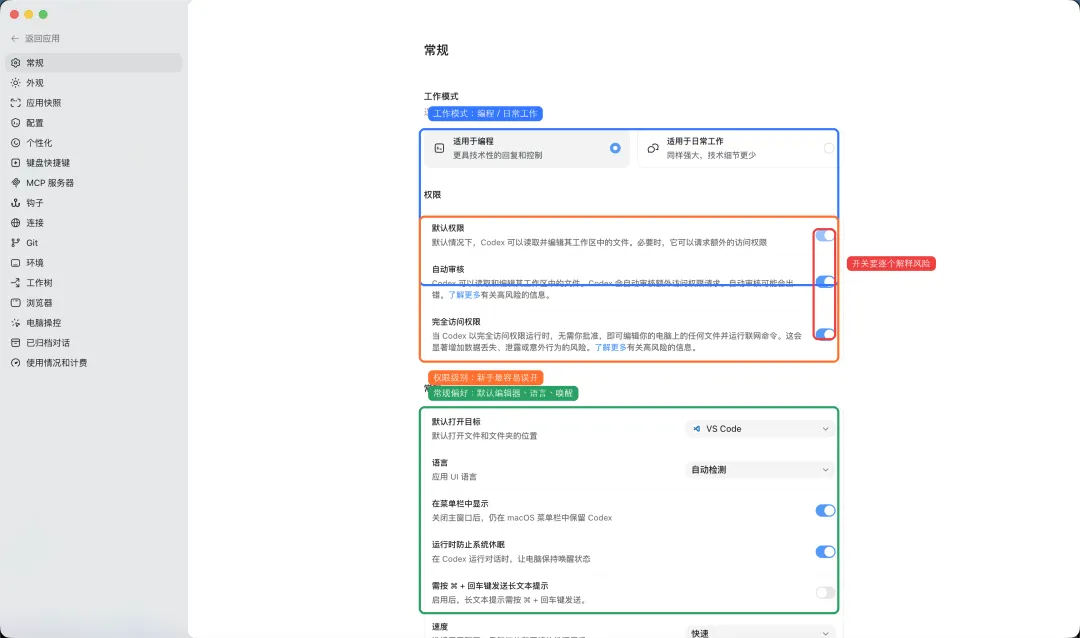Click the 权限 section heading
Viewport: 1080px width, 638px height.
(x=433, y=195)
